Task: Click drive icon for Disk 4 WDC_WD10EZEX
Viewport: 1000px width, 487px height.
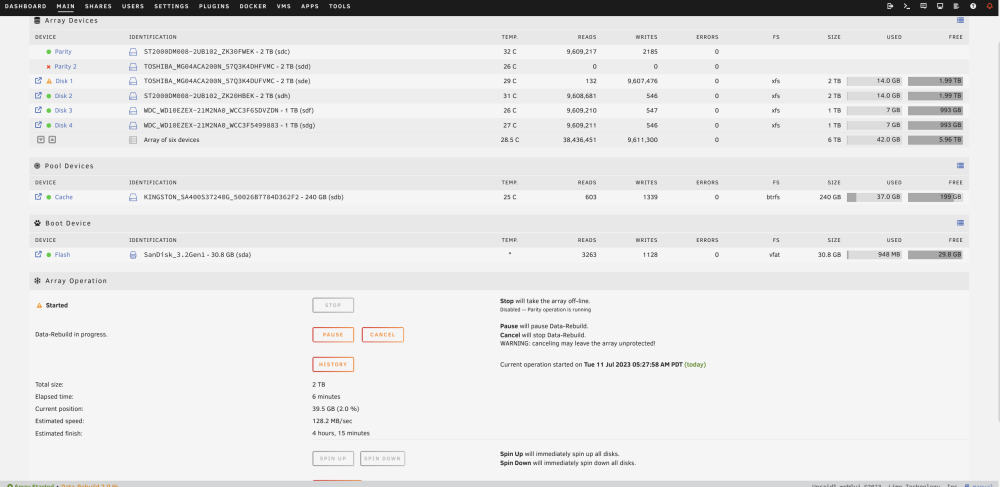Action: 133,125
